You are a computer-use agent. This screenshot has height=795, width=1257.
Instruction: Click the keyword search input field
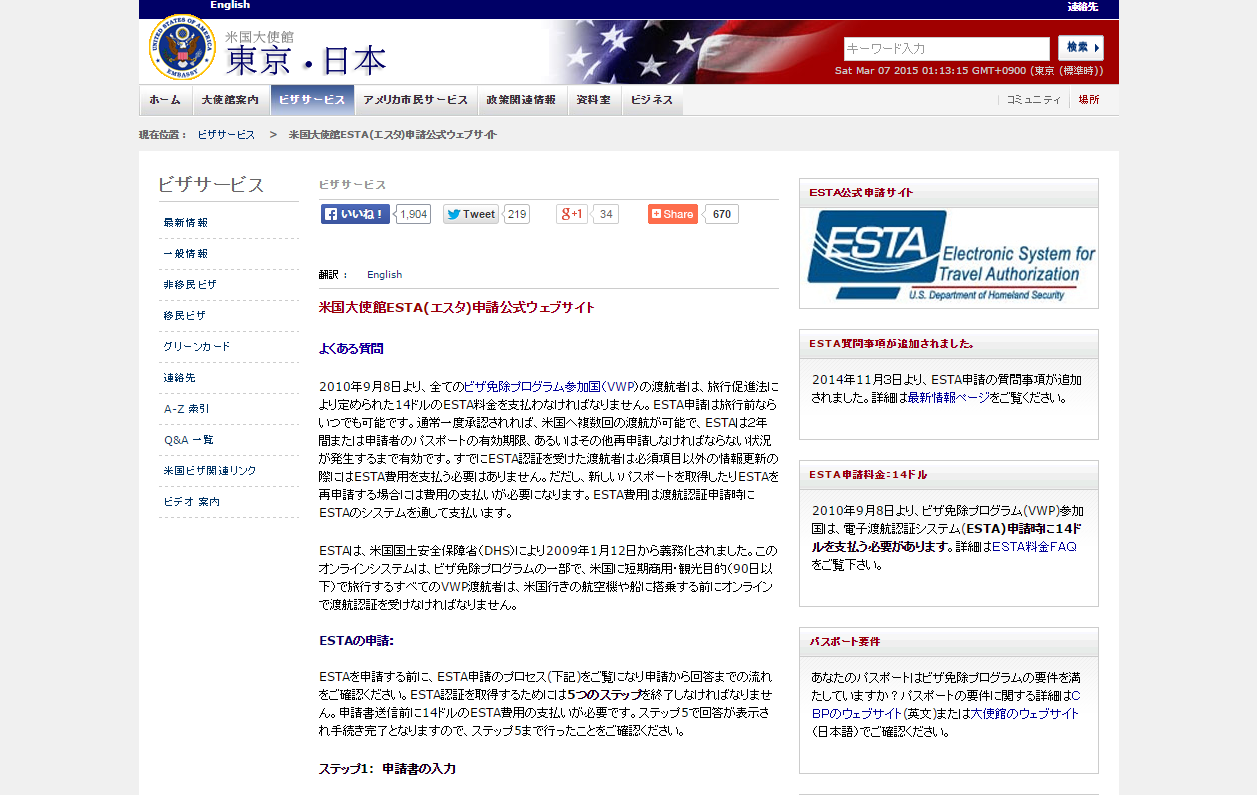point(946,47)
